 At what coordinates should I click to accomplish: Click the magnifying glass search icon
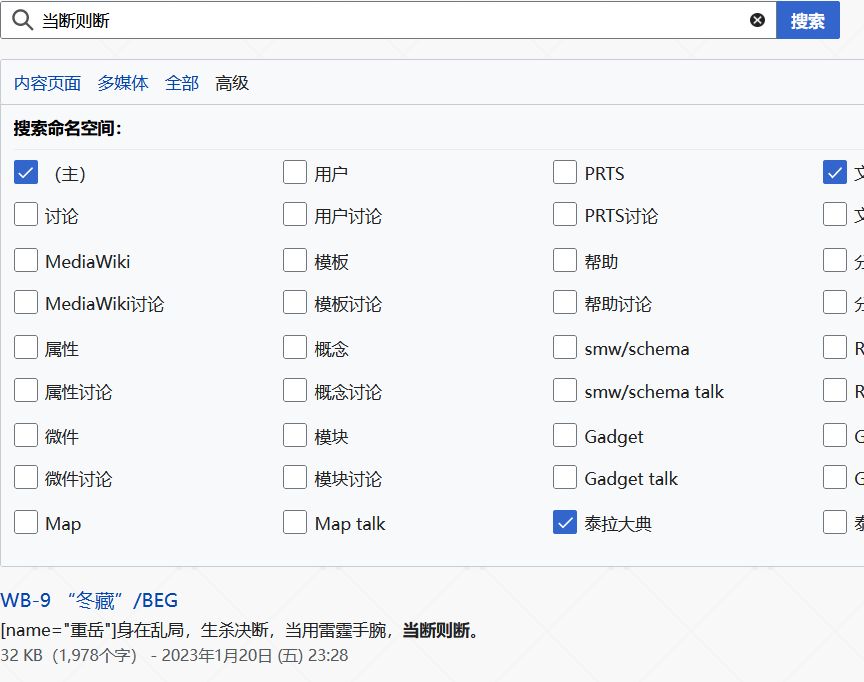(x=21, y=20)
